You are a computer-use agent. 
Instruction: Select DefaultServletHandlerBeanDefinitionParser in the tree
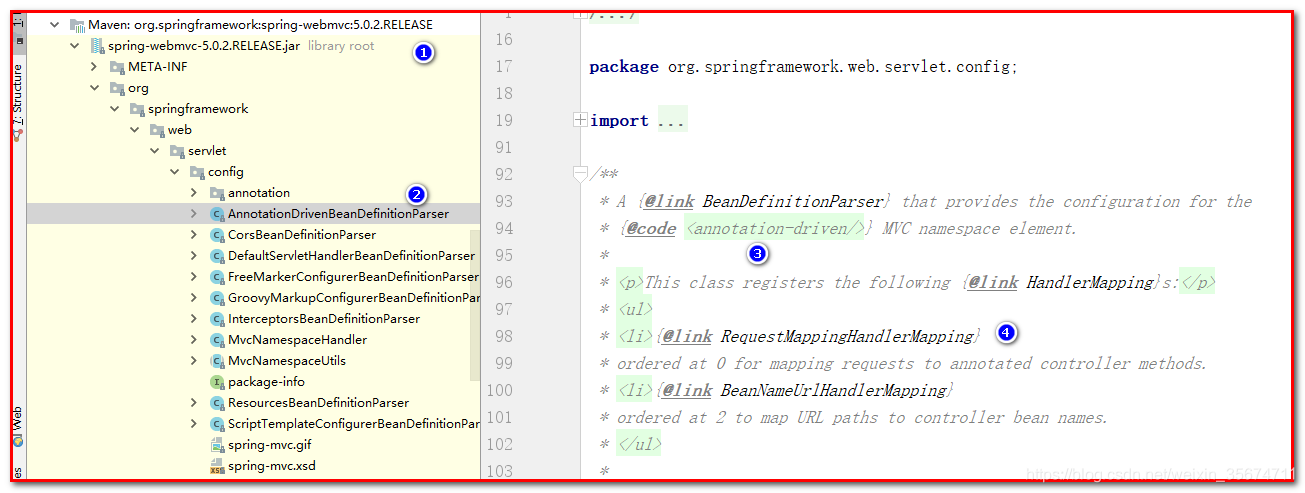[x=351, y=255]
